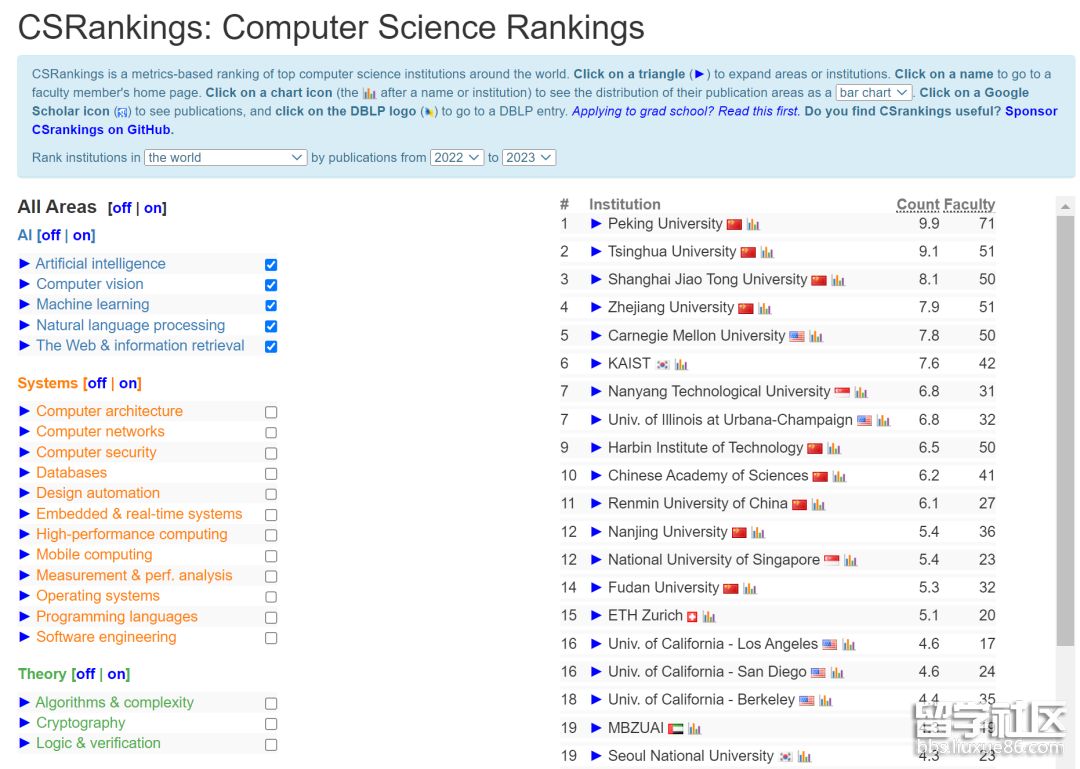The width and height of the screenshot is (1080, 769).
Task: Expand the Artificial intelligence area triangle
Action: [24, 263]
